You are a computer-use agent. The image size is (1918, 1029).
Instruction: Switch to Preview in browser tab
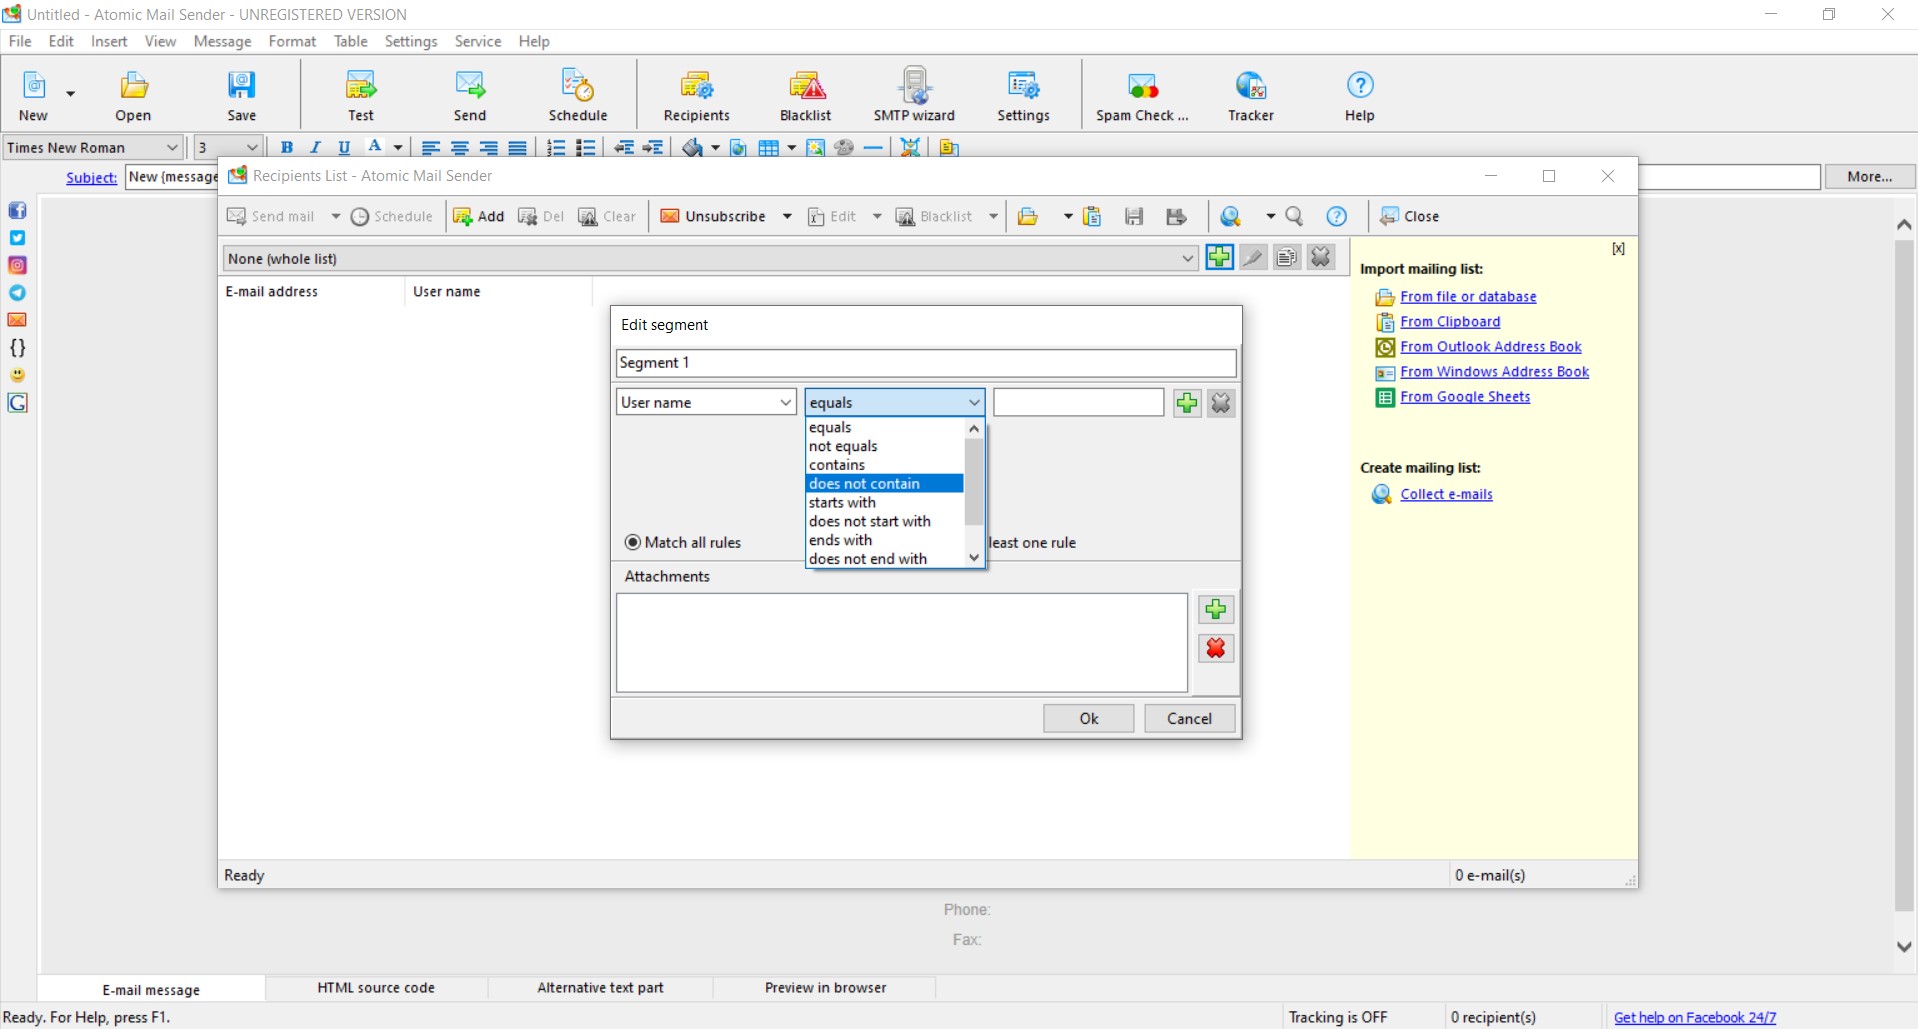click(825, 987)
